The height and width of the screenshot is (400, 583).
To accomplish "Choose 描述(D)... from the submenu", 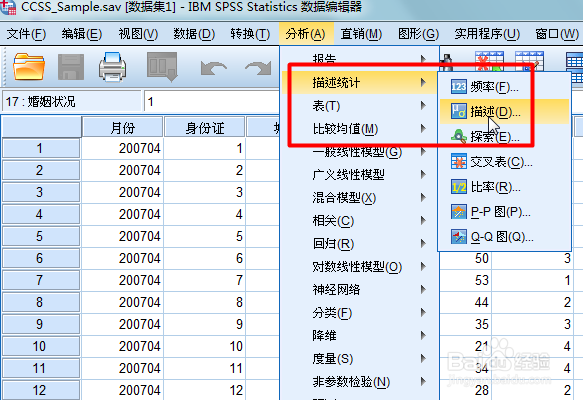I will [504, 112].
